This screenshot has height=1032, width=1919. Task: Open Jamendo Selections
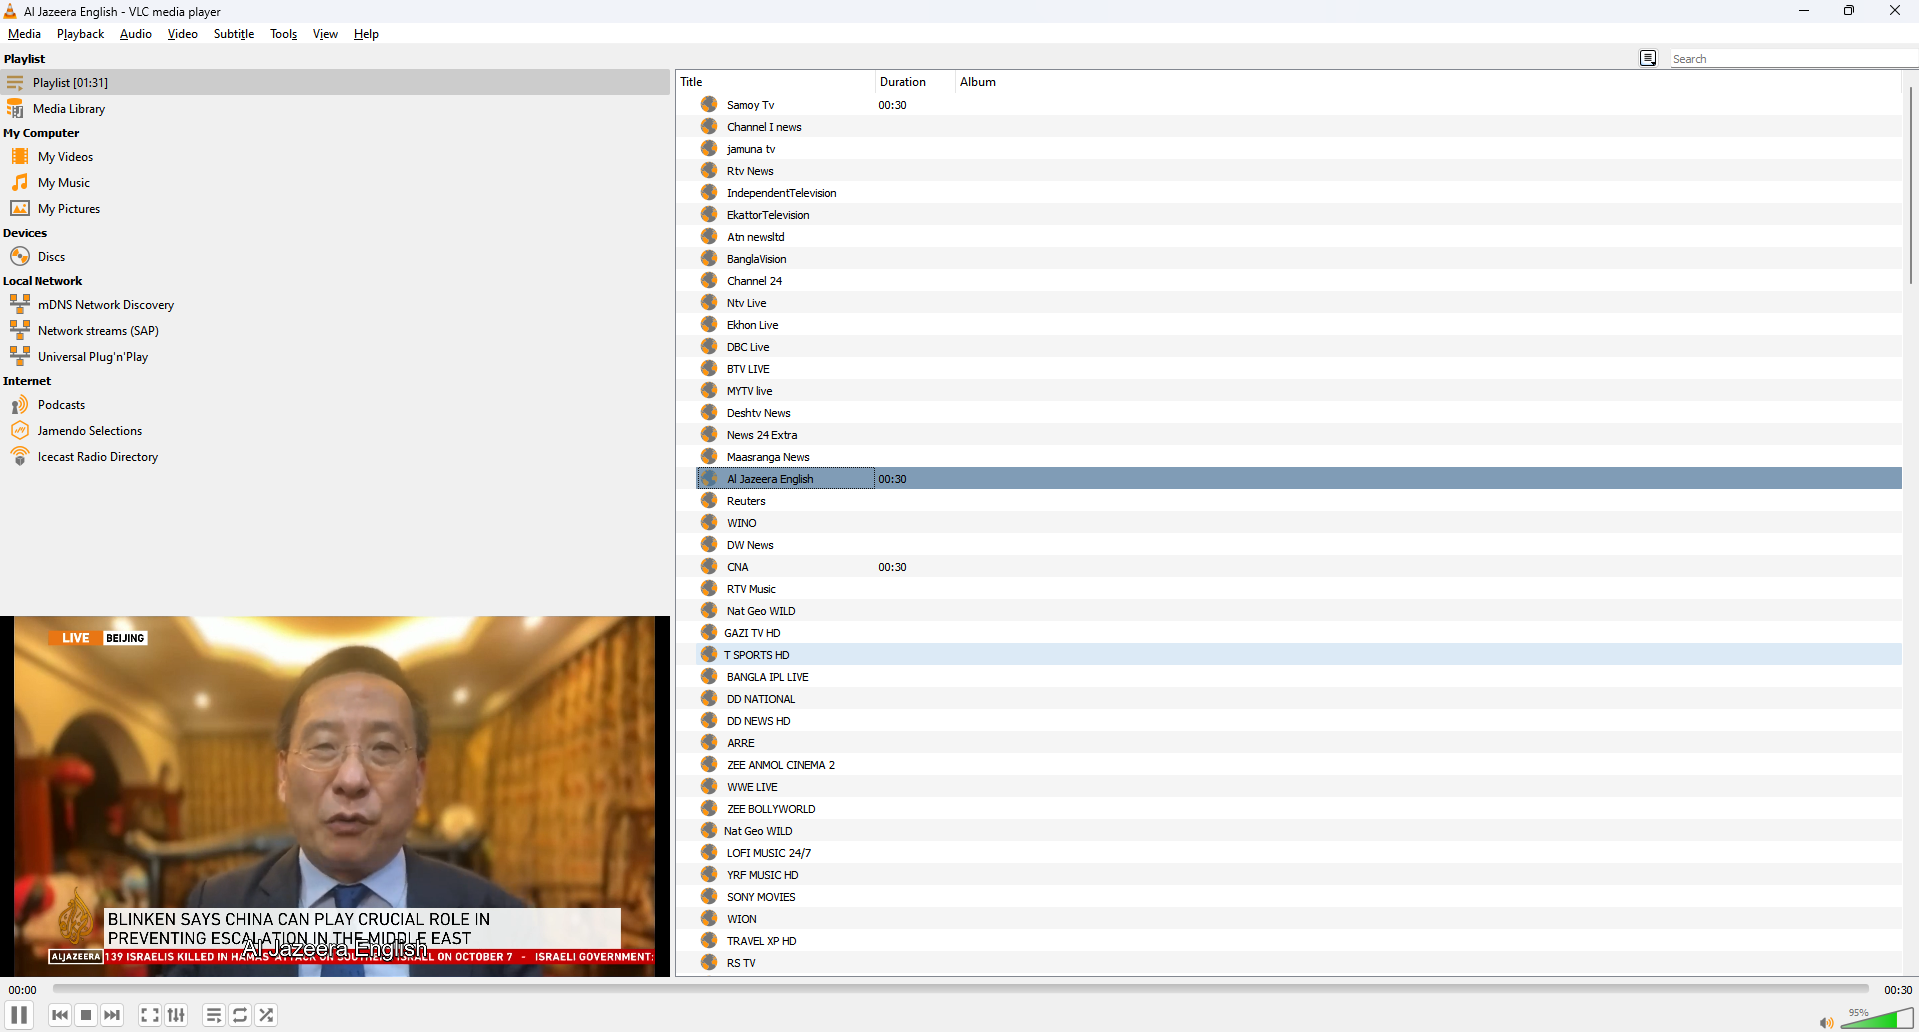click(x=90, y=431)
